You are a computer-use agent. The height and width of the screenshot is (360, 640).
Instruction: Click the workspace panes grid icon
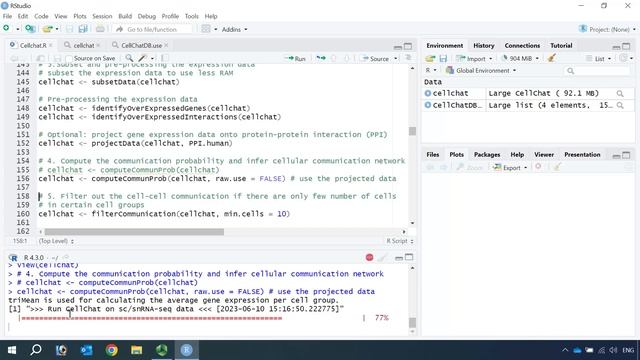pos(206,29)
